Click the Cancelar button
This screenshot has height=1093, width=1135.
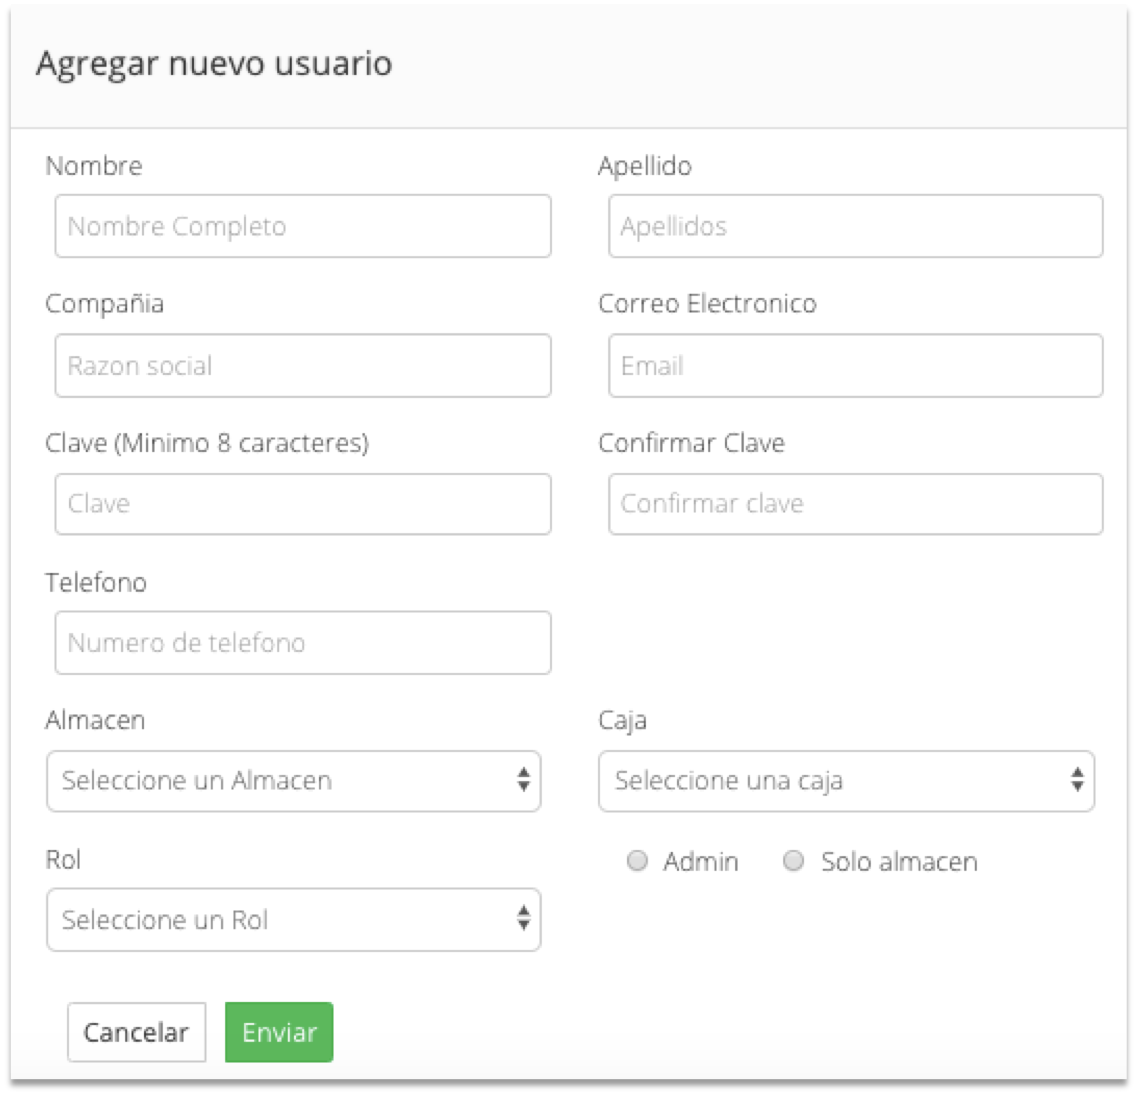[x=136, y=1032]
